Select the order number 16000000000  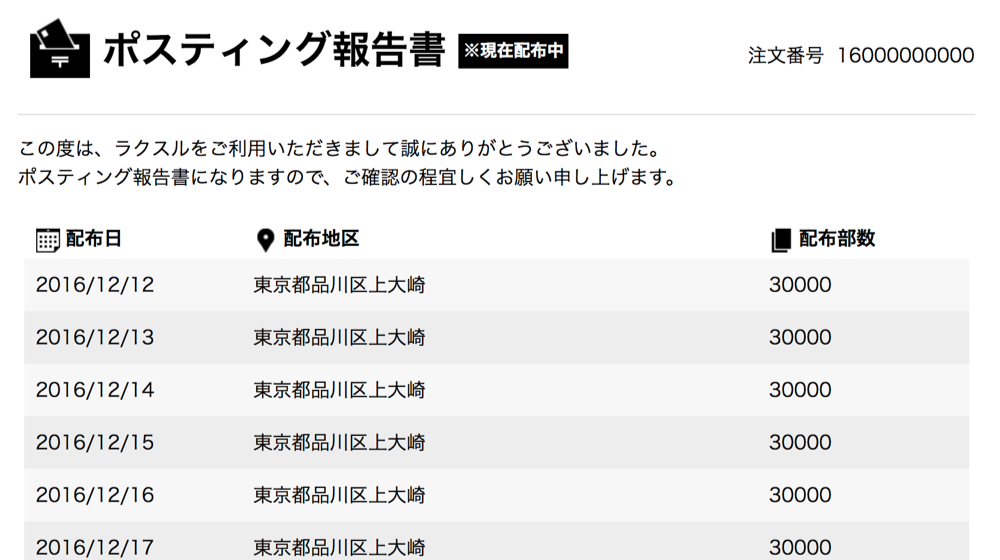click(x=905, y=55)
